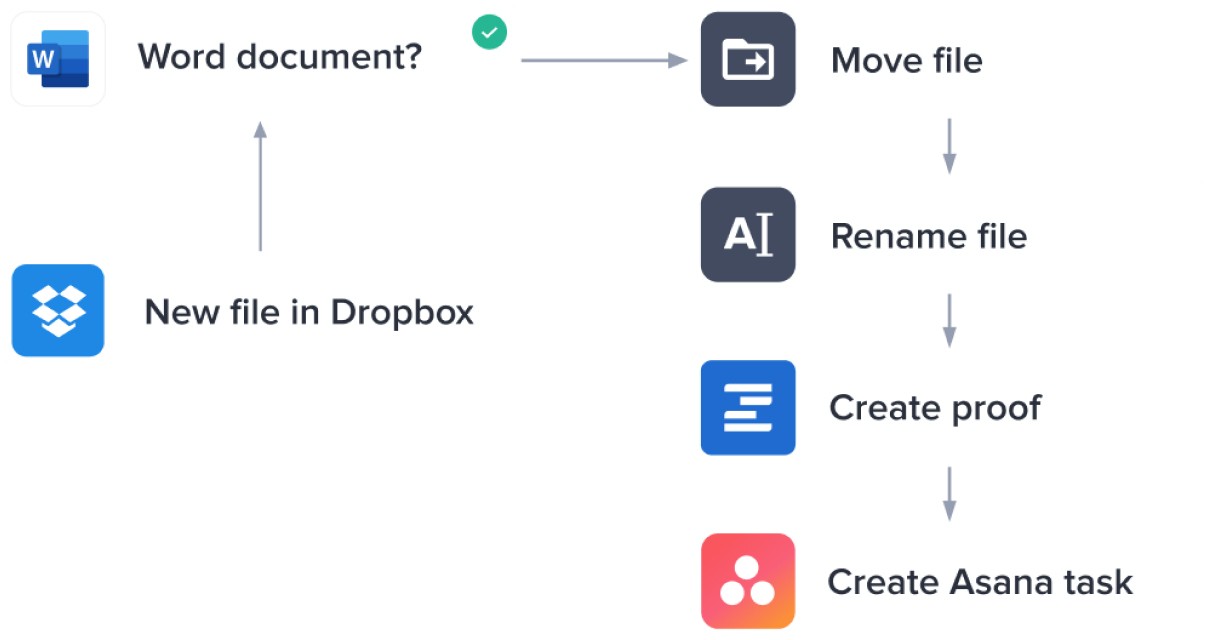Image resolution: width=1208 pixels, height=640 pixels.
Task: Click down arrow below Create proof
Action: [x=949, y=494]
